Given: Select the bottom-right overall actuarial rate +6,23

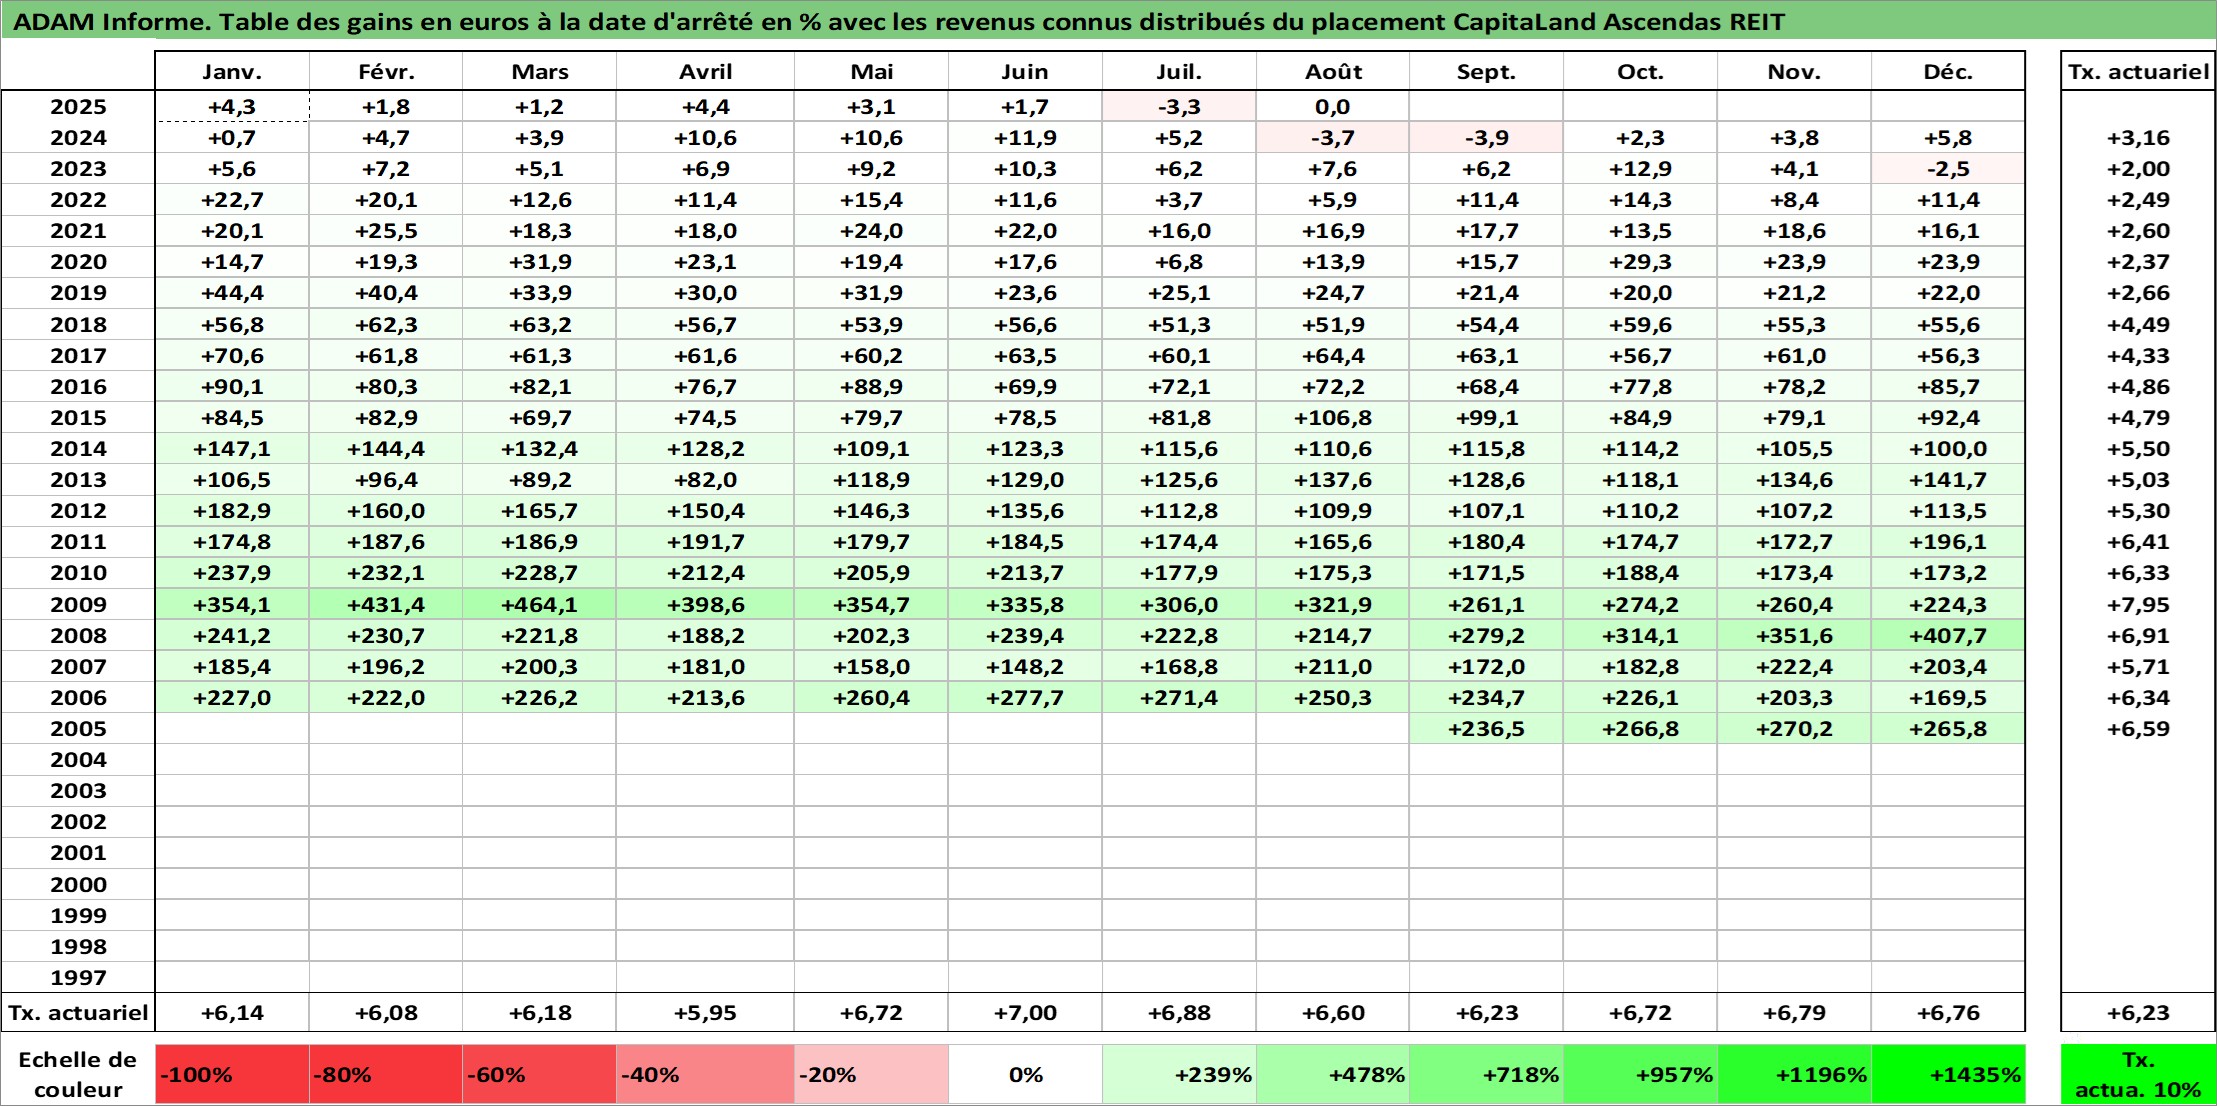Looking at the screenshot, I should point(2138,1012).
